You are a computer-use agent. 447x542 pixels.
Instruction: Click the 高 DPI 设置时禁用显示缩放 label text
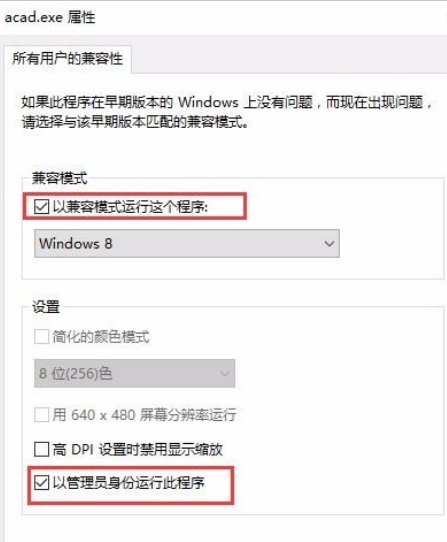tap(138, 449)
